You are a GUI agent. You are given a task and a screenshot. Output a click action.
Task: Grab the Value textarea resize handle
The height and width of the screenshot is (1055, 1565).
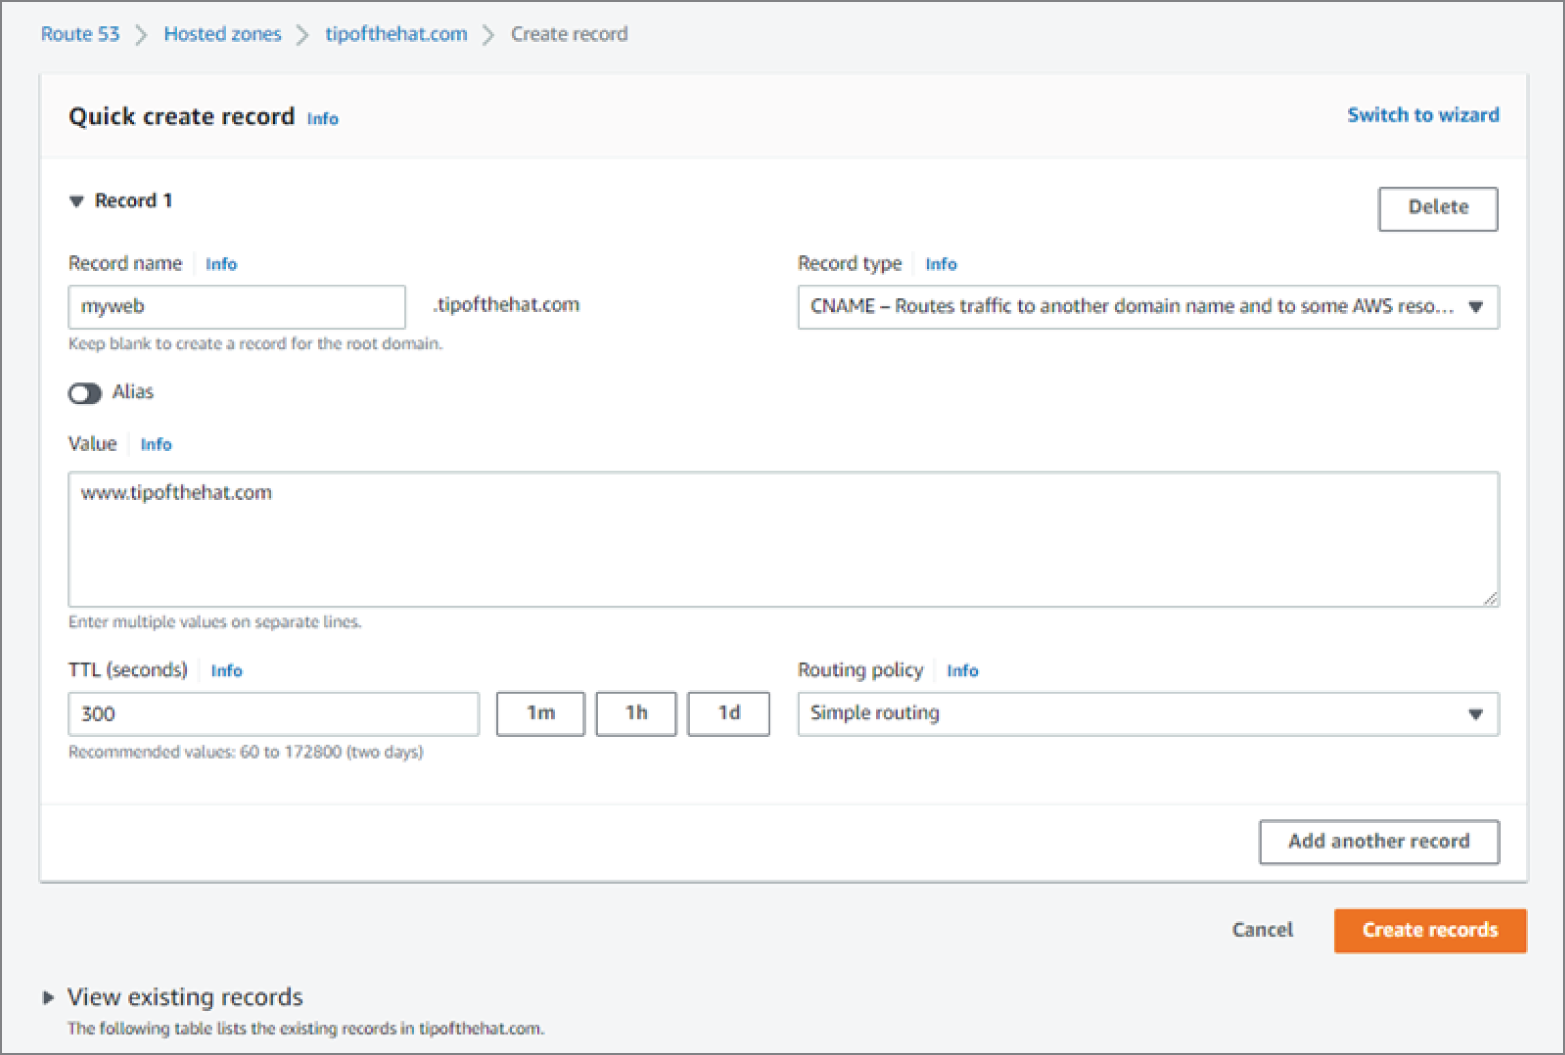[1490, 598]
